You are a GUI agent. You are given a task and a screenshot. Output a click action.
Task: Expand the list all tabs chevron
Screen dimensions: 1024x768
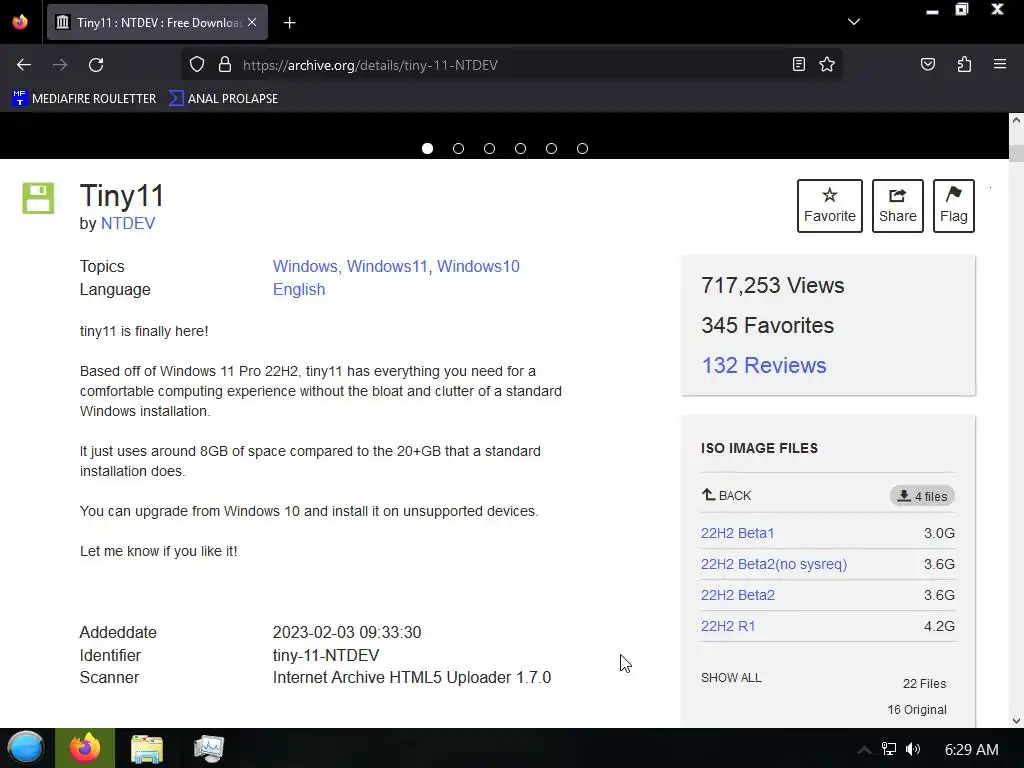[x=854, y=22]
